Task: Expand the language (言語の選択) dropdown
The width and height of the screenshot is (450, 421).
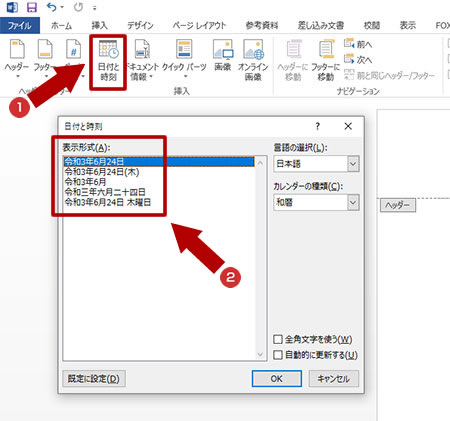Action: (x=353, y=164)
